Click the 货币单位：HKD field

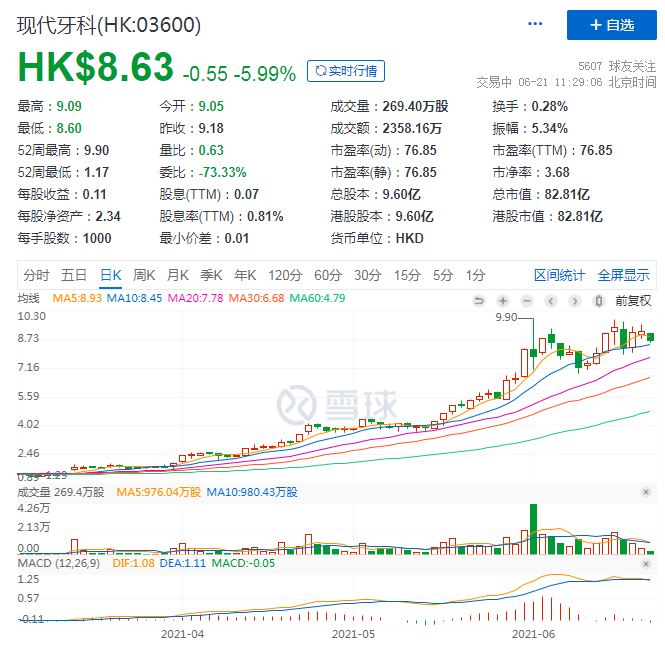tap(377, 239)
